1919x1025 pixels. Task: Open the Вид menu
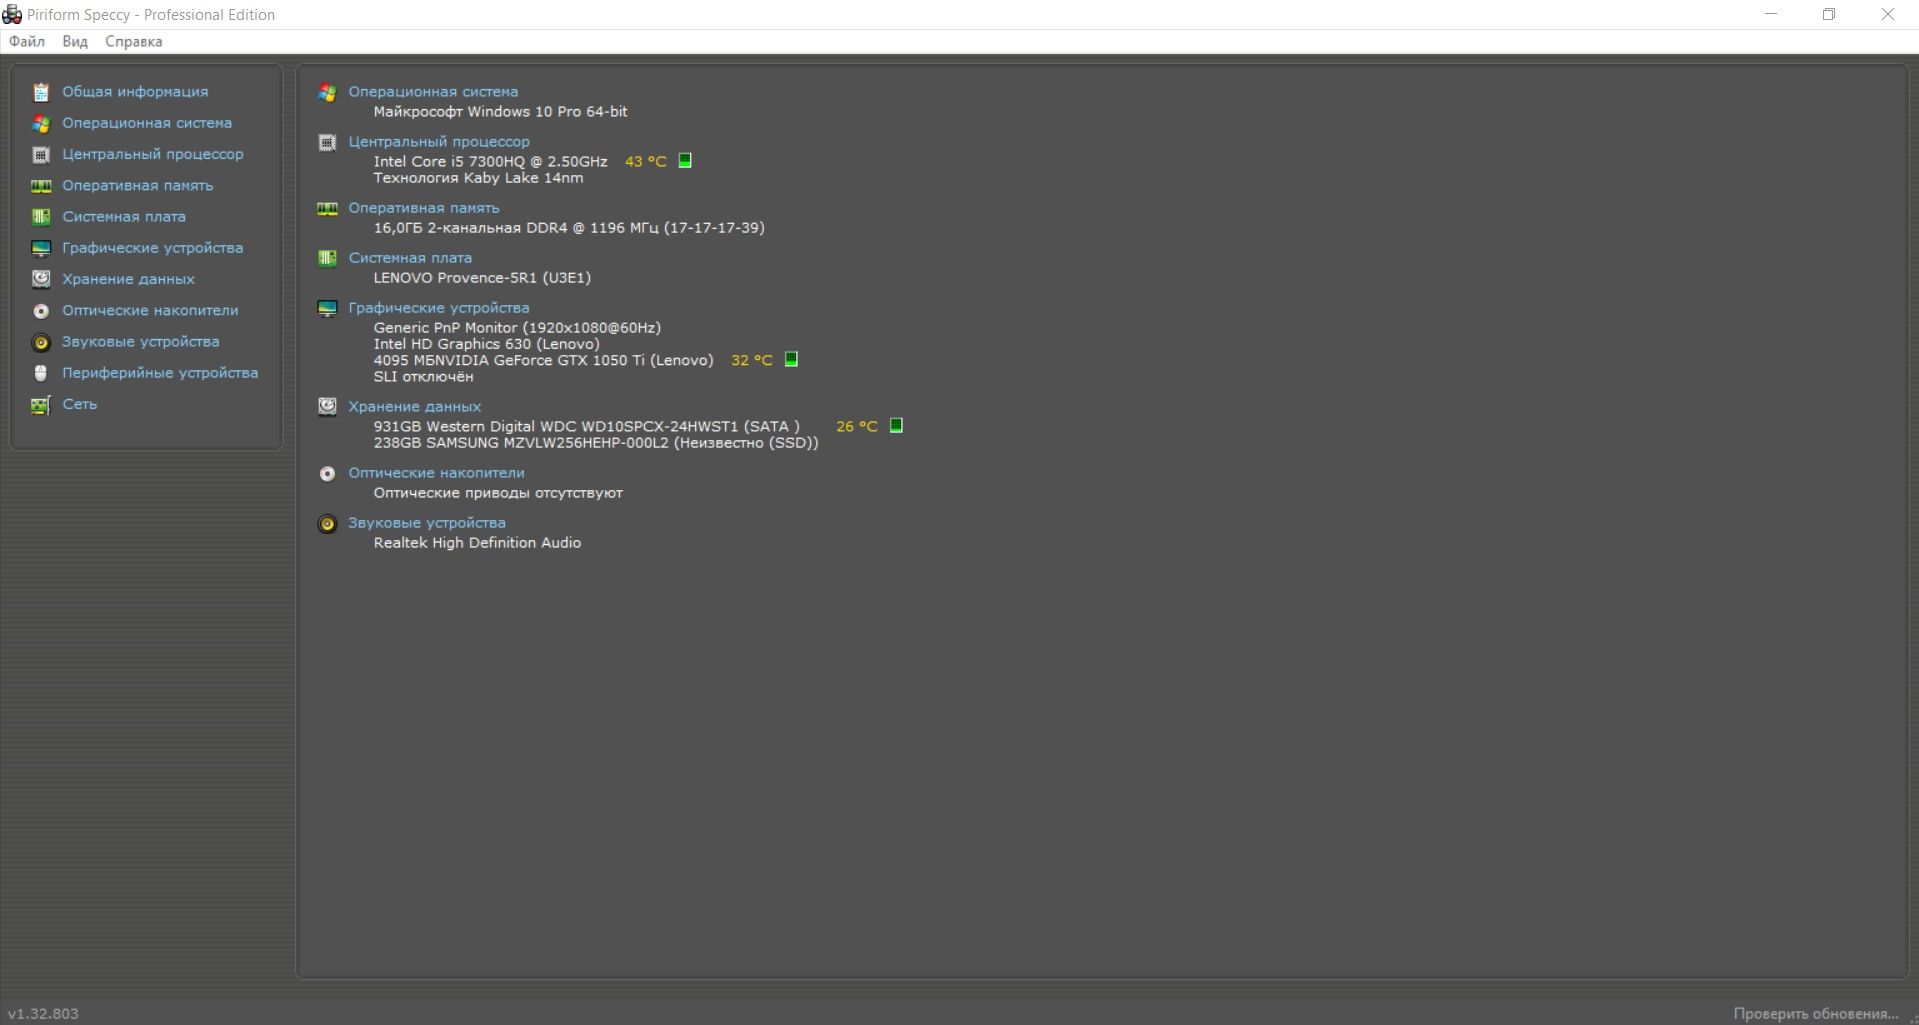(75, 41)
